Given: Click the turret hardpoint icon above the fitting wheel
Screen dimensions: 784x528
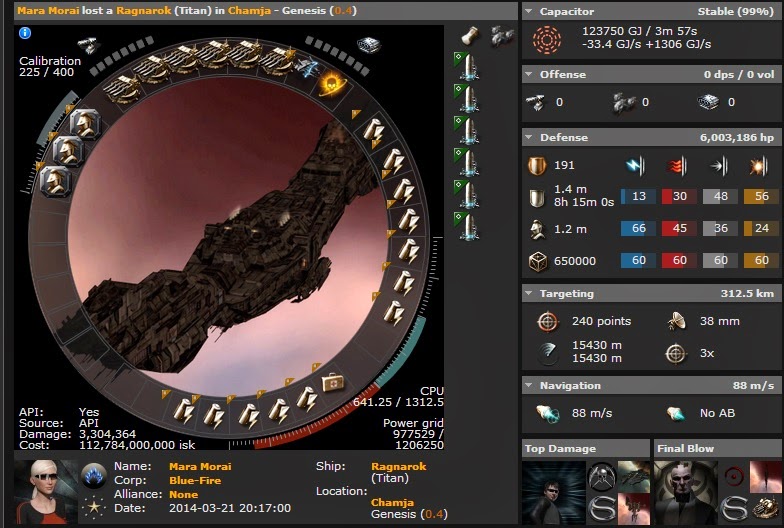Looking at the screenshot, I should (89, 46).
